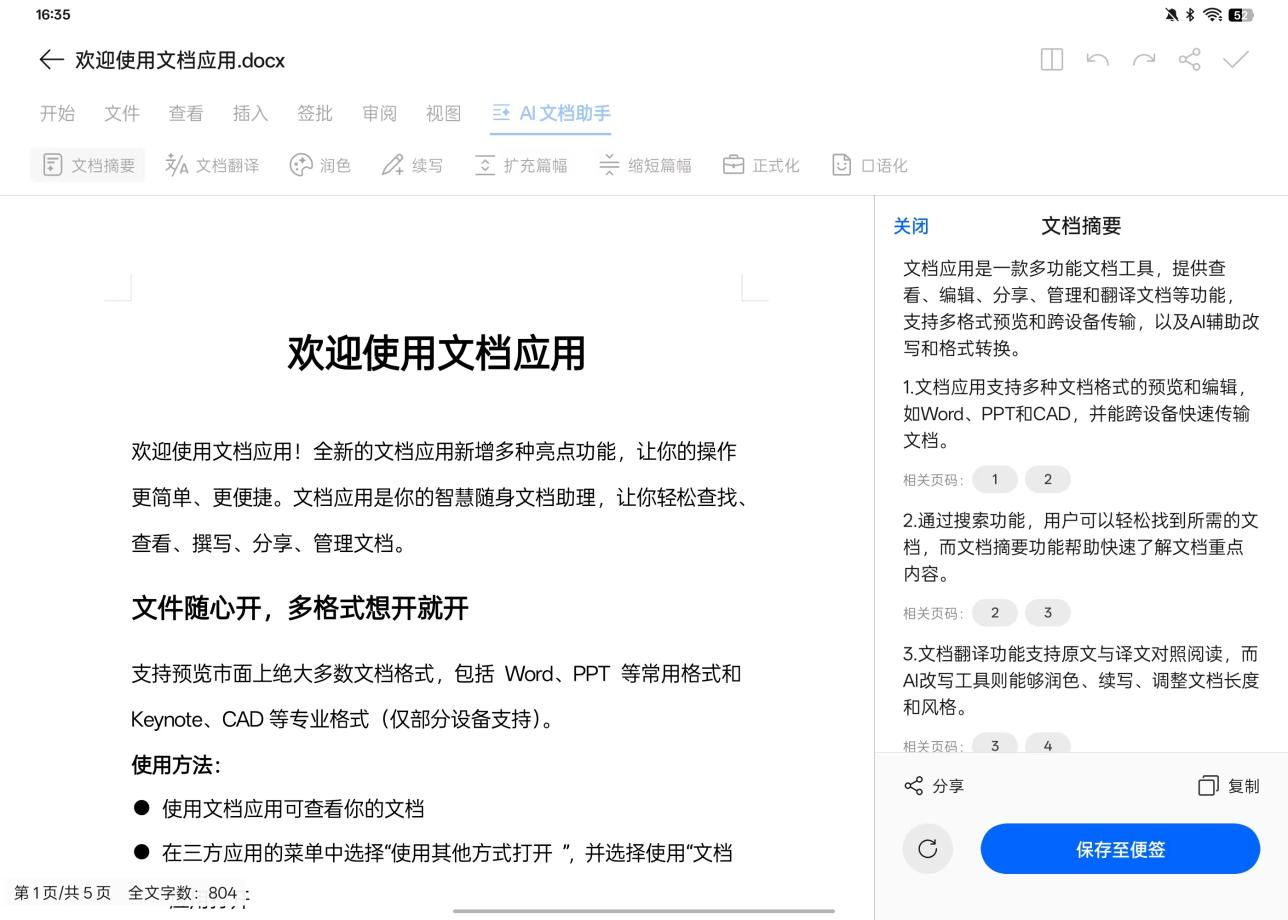Tap the back arrow next to the file name

(51, 60)
